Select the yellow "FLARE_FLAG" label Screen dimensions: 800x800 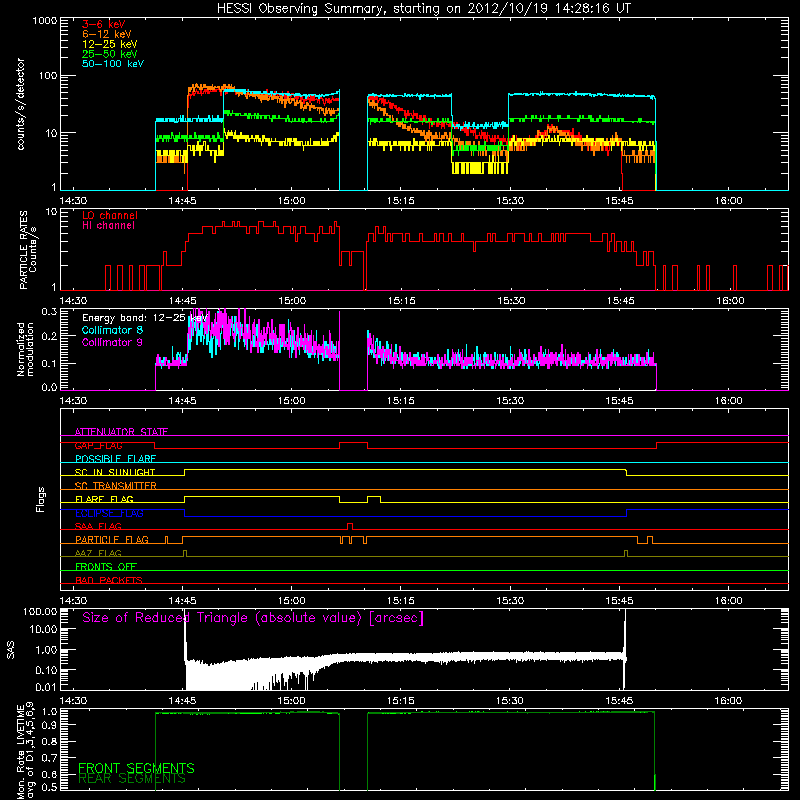pos(104,499)
